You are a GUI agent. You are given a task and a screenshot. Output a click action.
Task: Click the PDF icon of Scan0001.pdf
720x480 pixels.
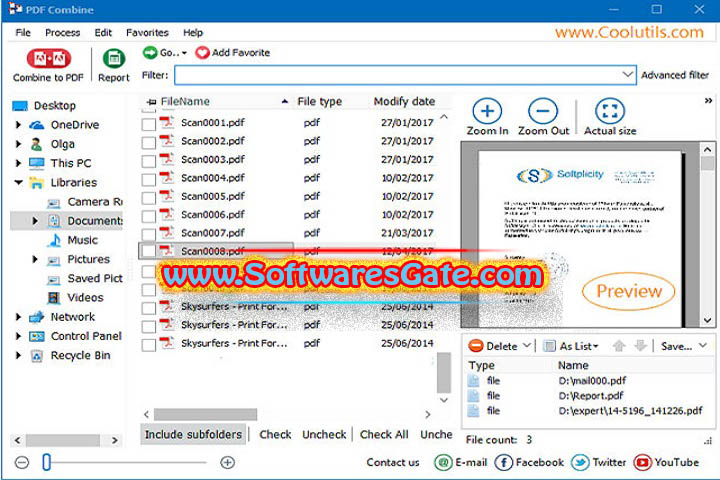click(166, 122)
